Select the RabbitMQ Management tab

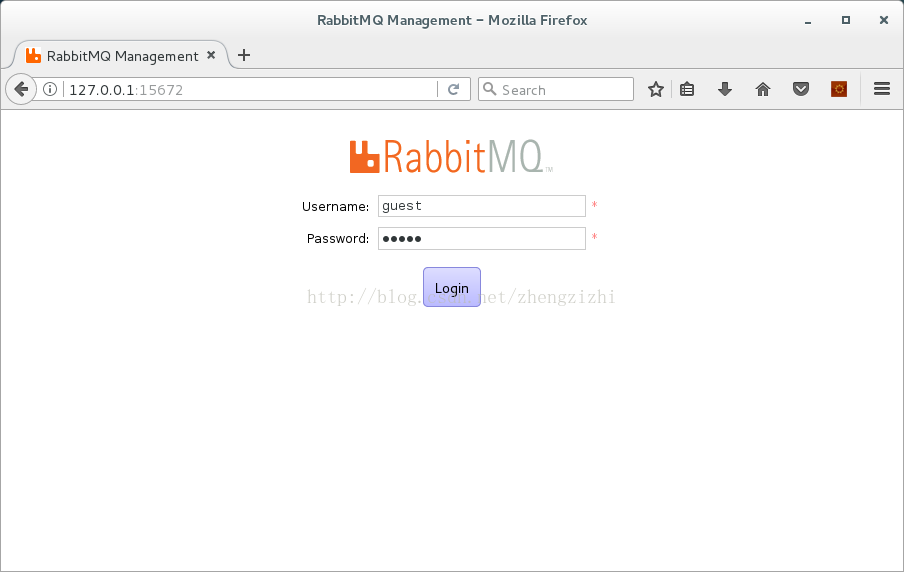pyautogui.click(x=120, y=55)
